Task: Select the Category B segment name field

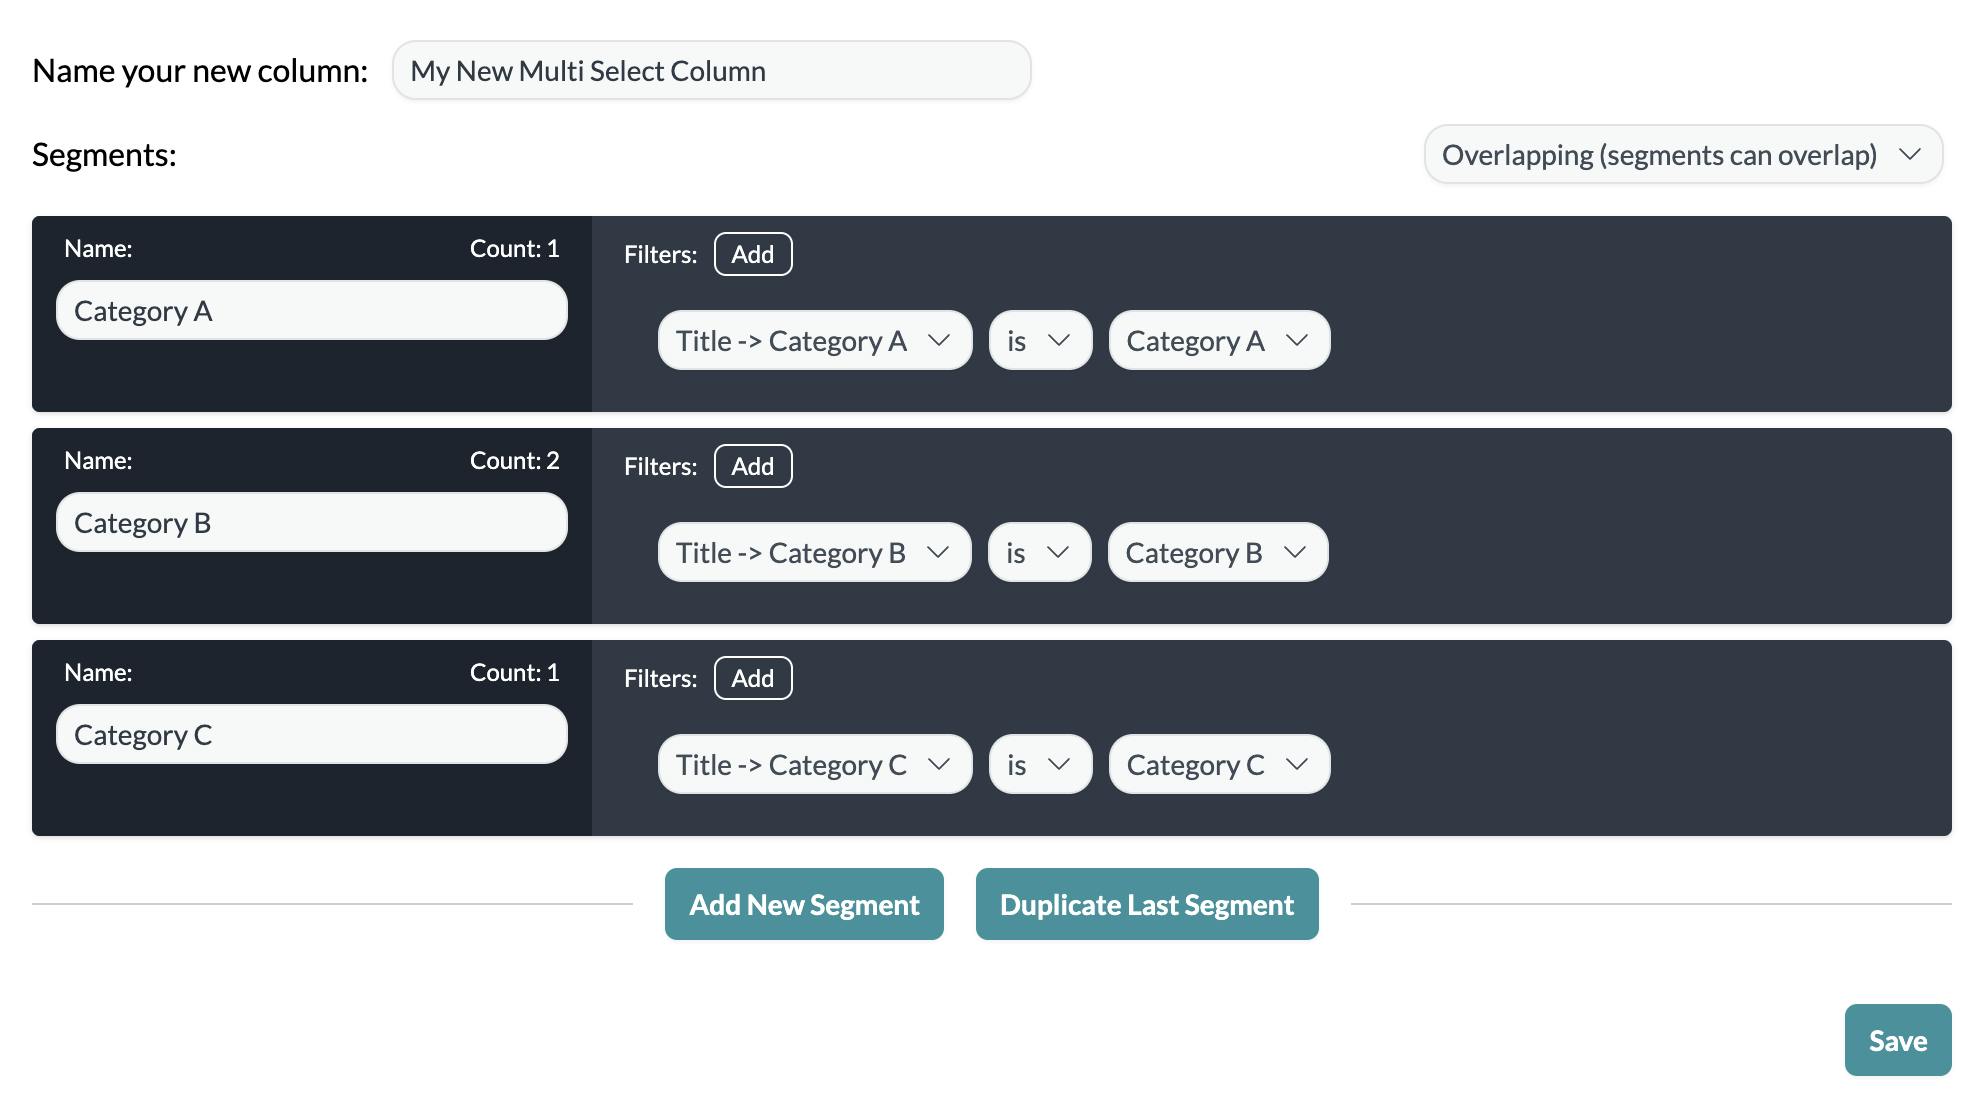Action: click(311, 522)
